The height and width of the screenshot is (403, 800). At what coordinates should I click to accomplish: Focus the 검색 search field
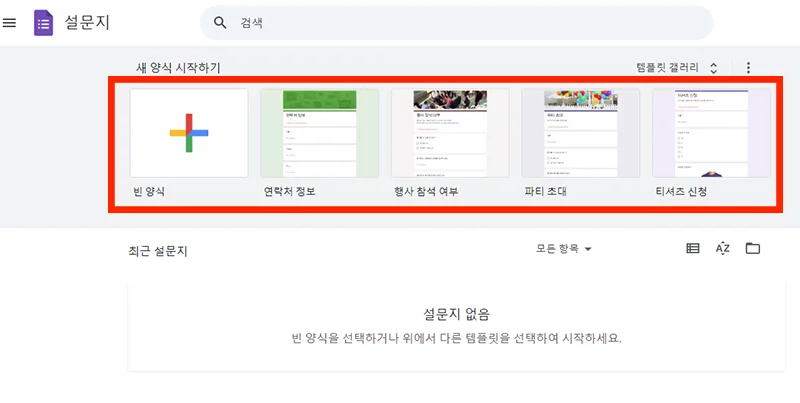click(457, 23)
